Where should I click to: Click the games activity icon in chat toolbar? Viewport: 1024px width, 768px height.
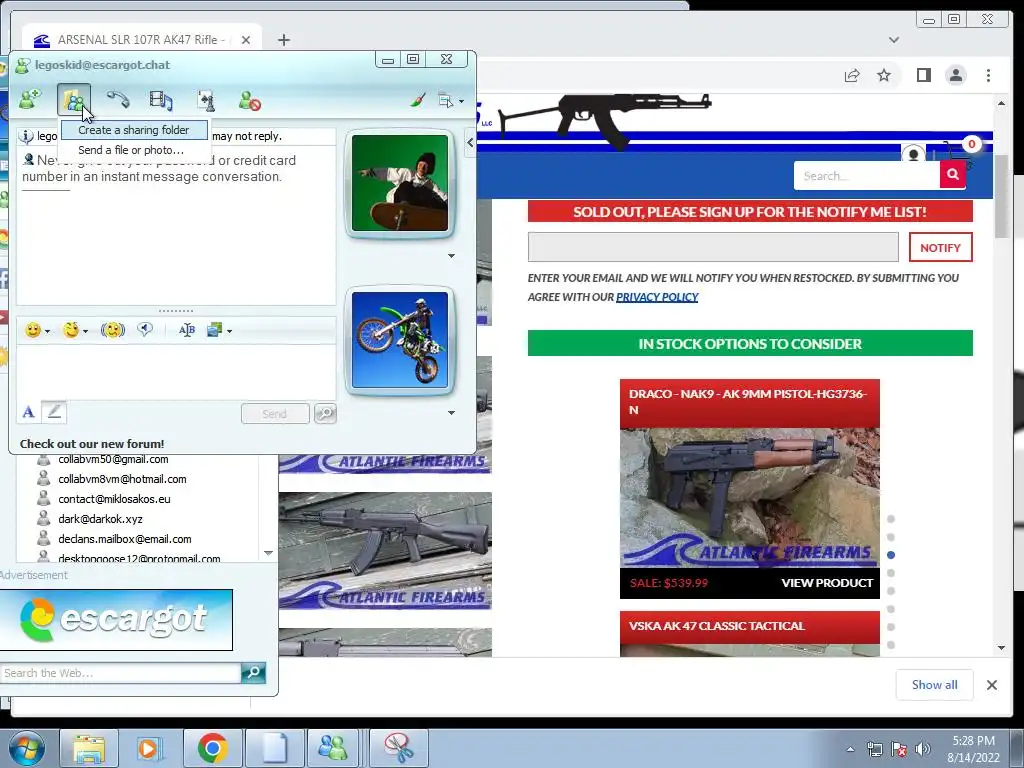(206, 100)
